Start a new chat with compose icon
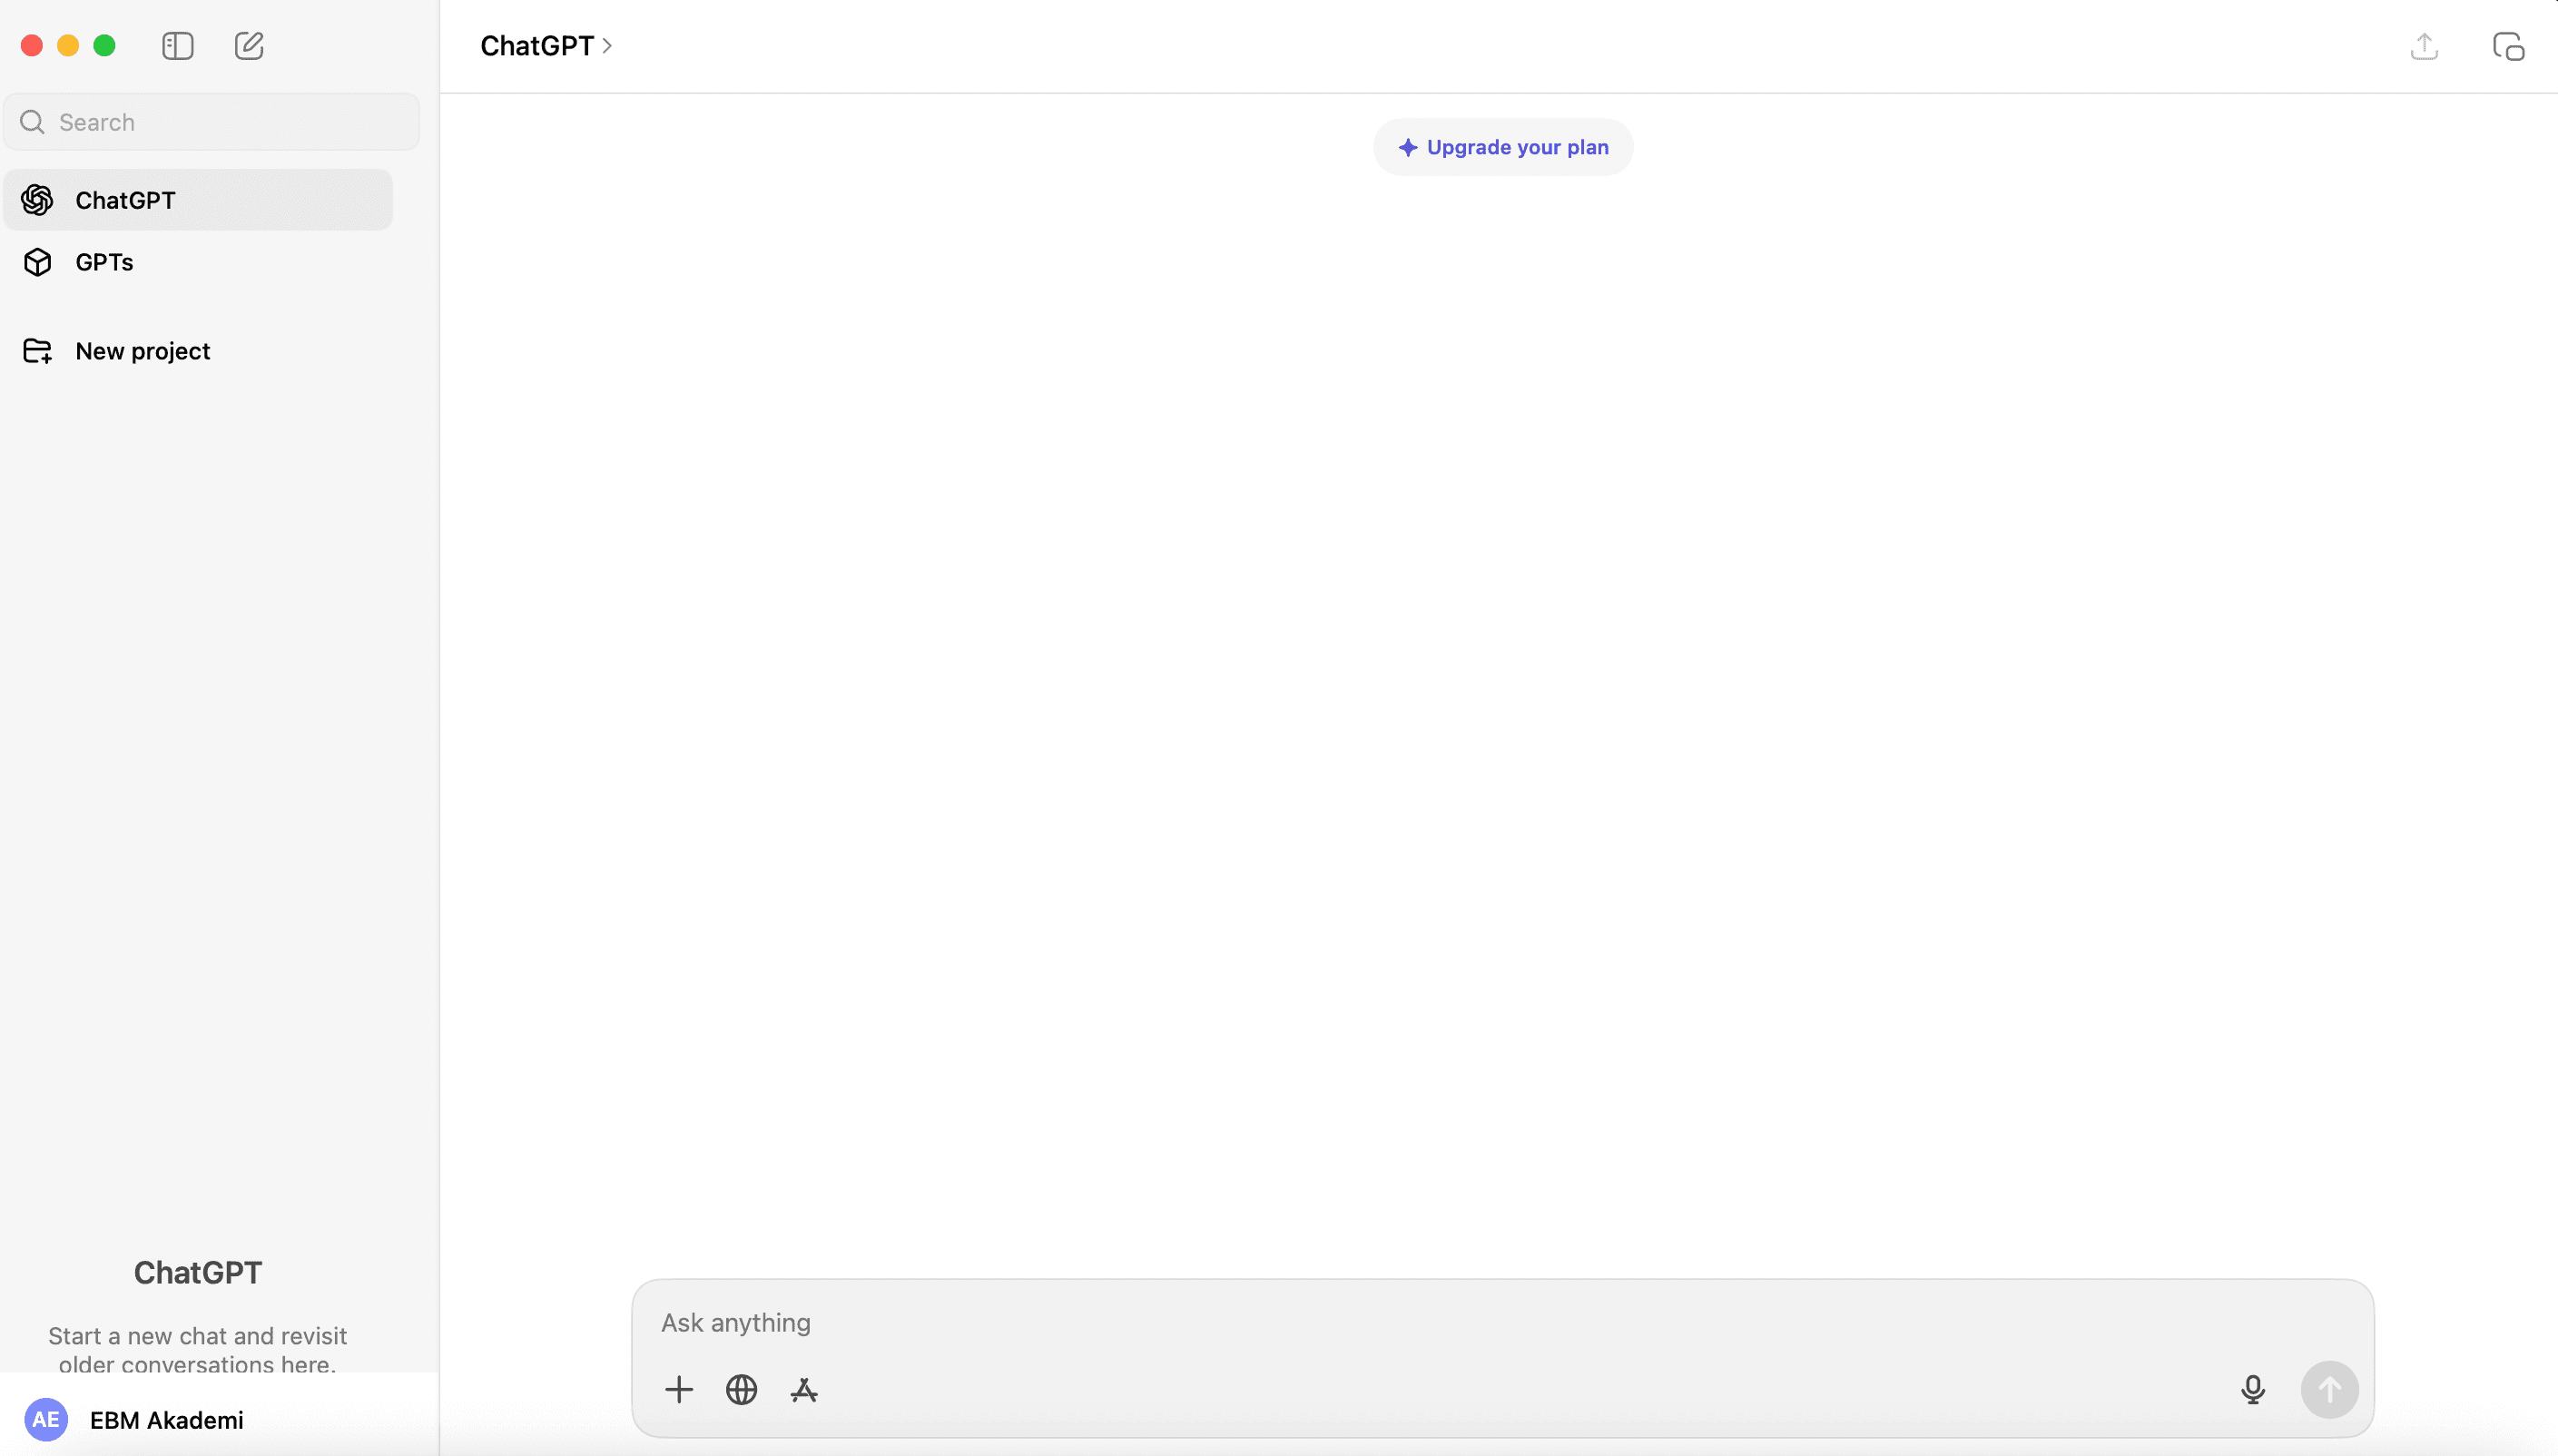The width and height of the screenshot is (2558, 1456). click(249, 46)
